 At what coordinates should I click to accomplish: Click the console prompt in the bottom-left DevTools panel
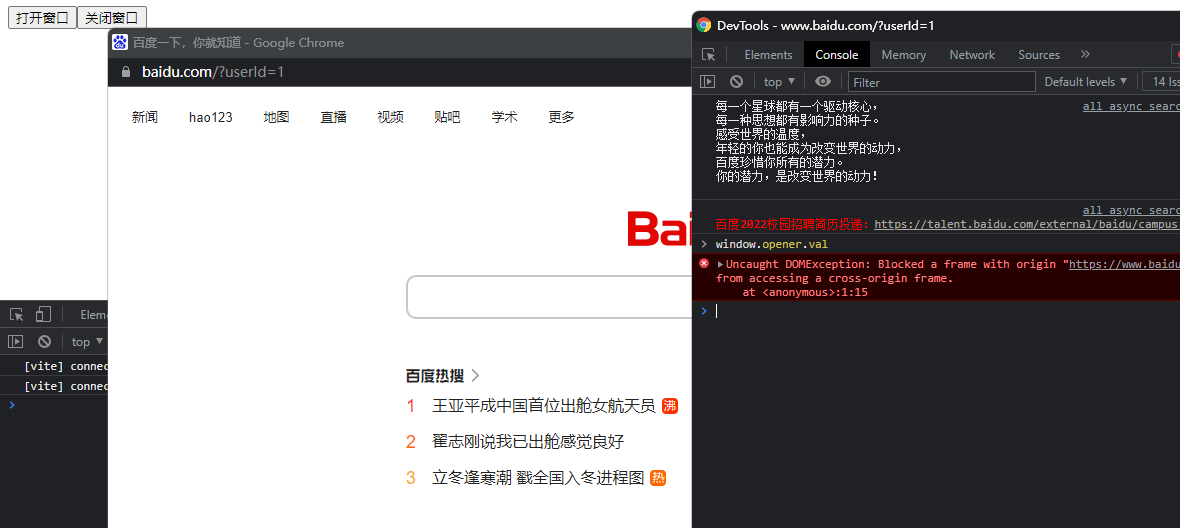pos(60,405)
